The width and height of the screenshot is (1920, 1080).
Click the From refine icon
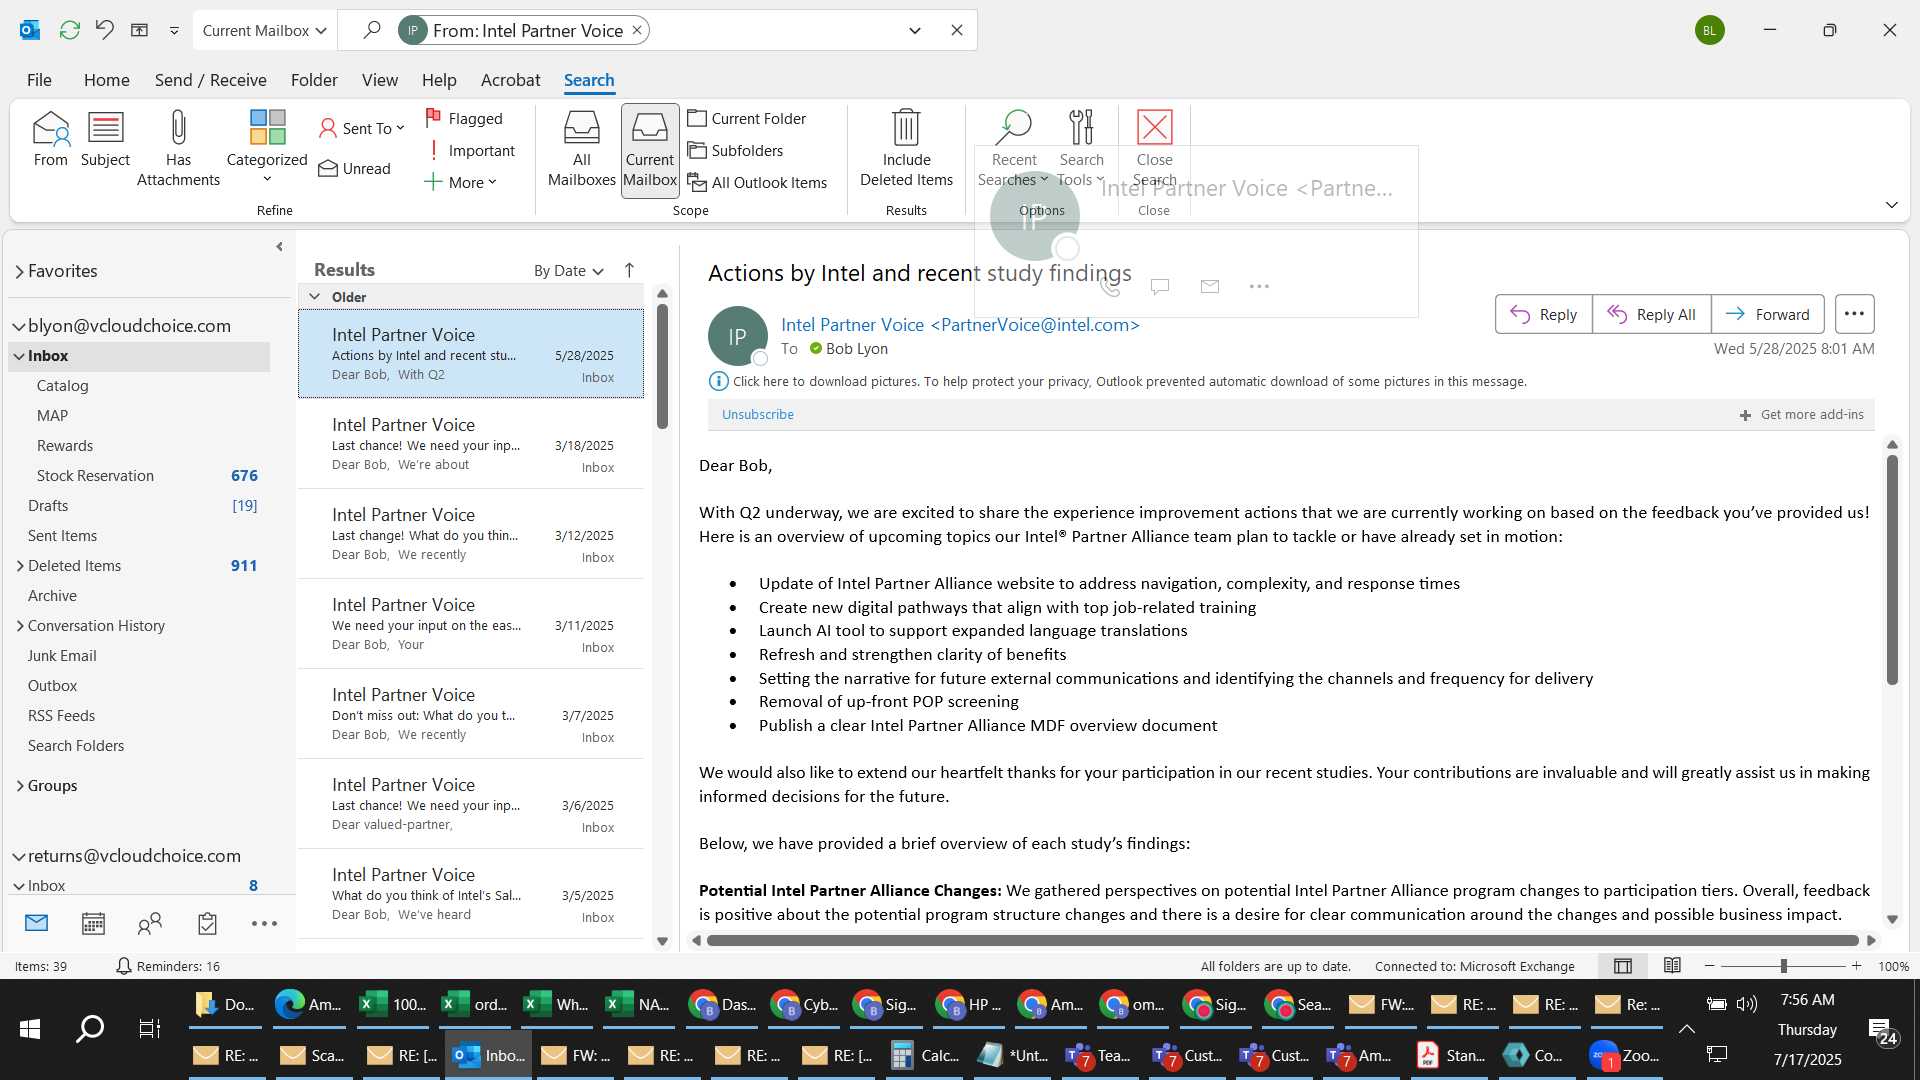tap(50, 140)
